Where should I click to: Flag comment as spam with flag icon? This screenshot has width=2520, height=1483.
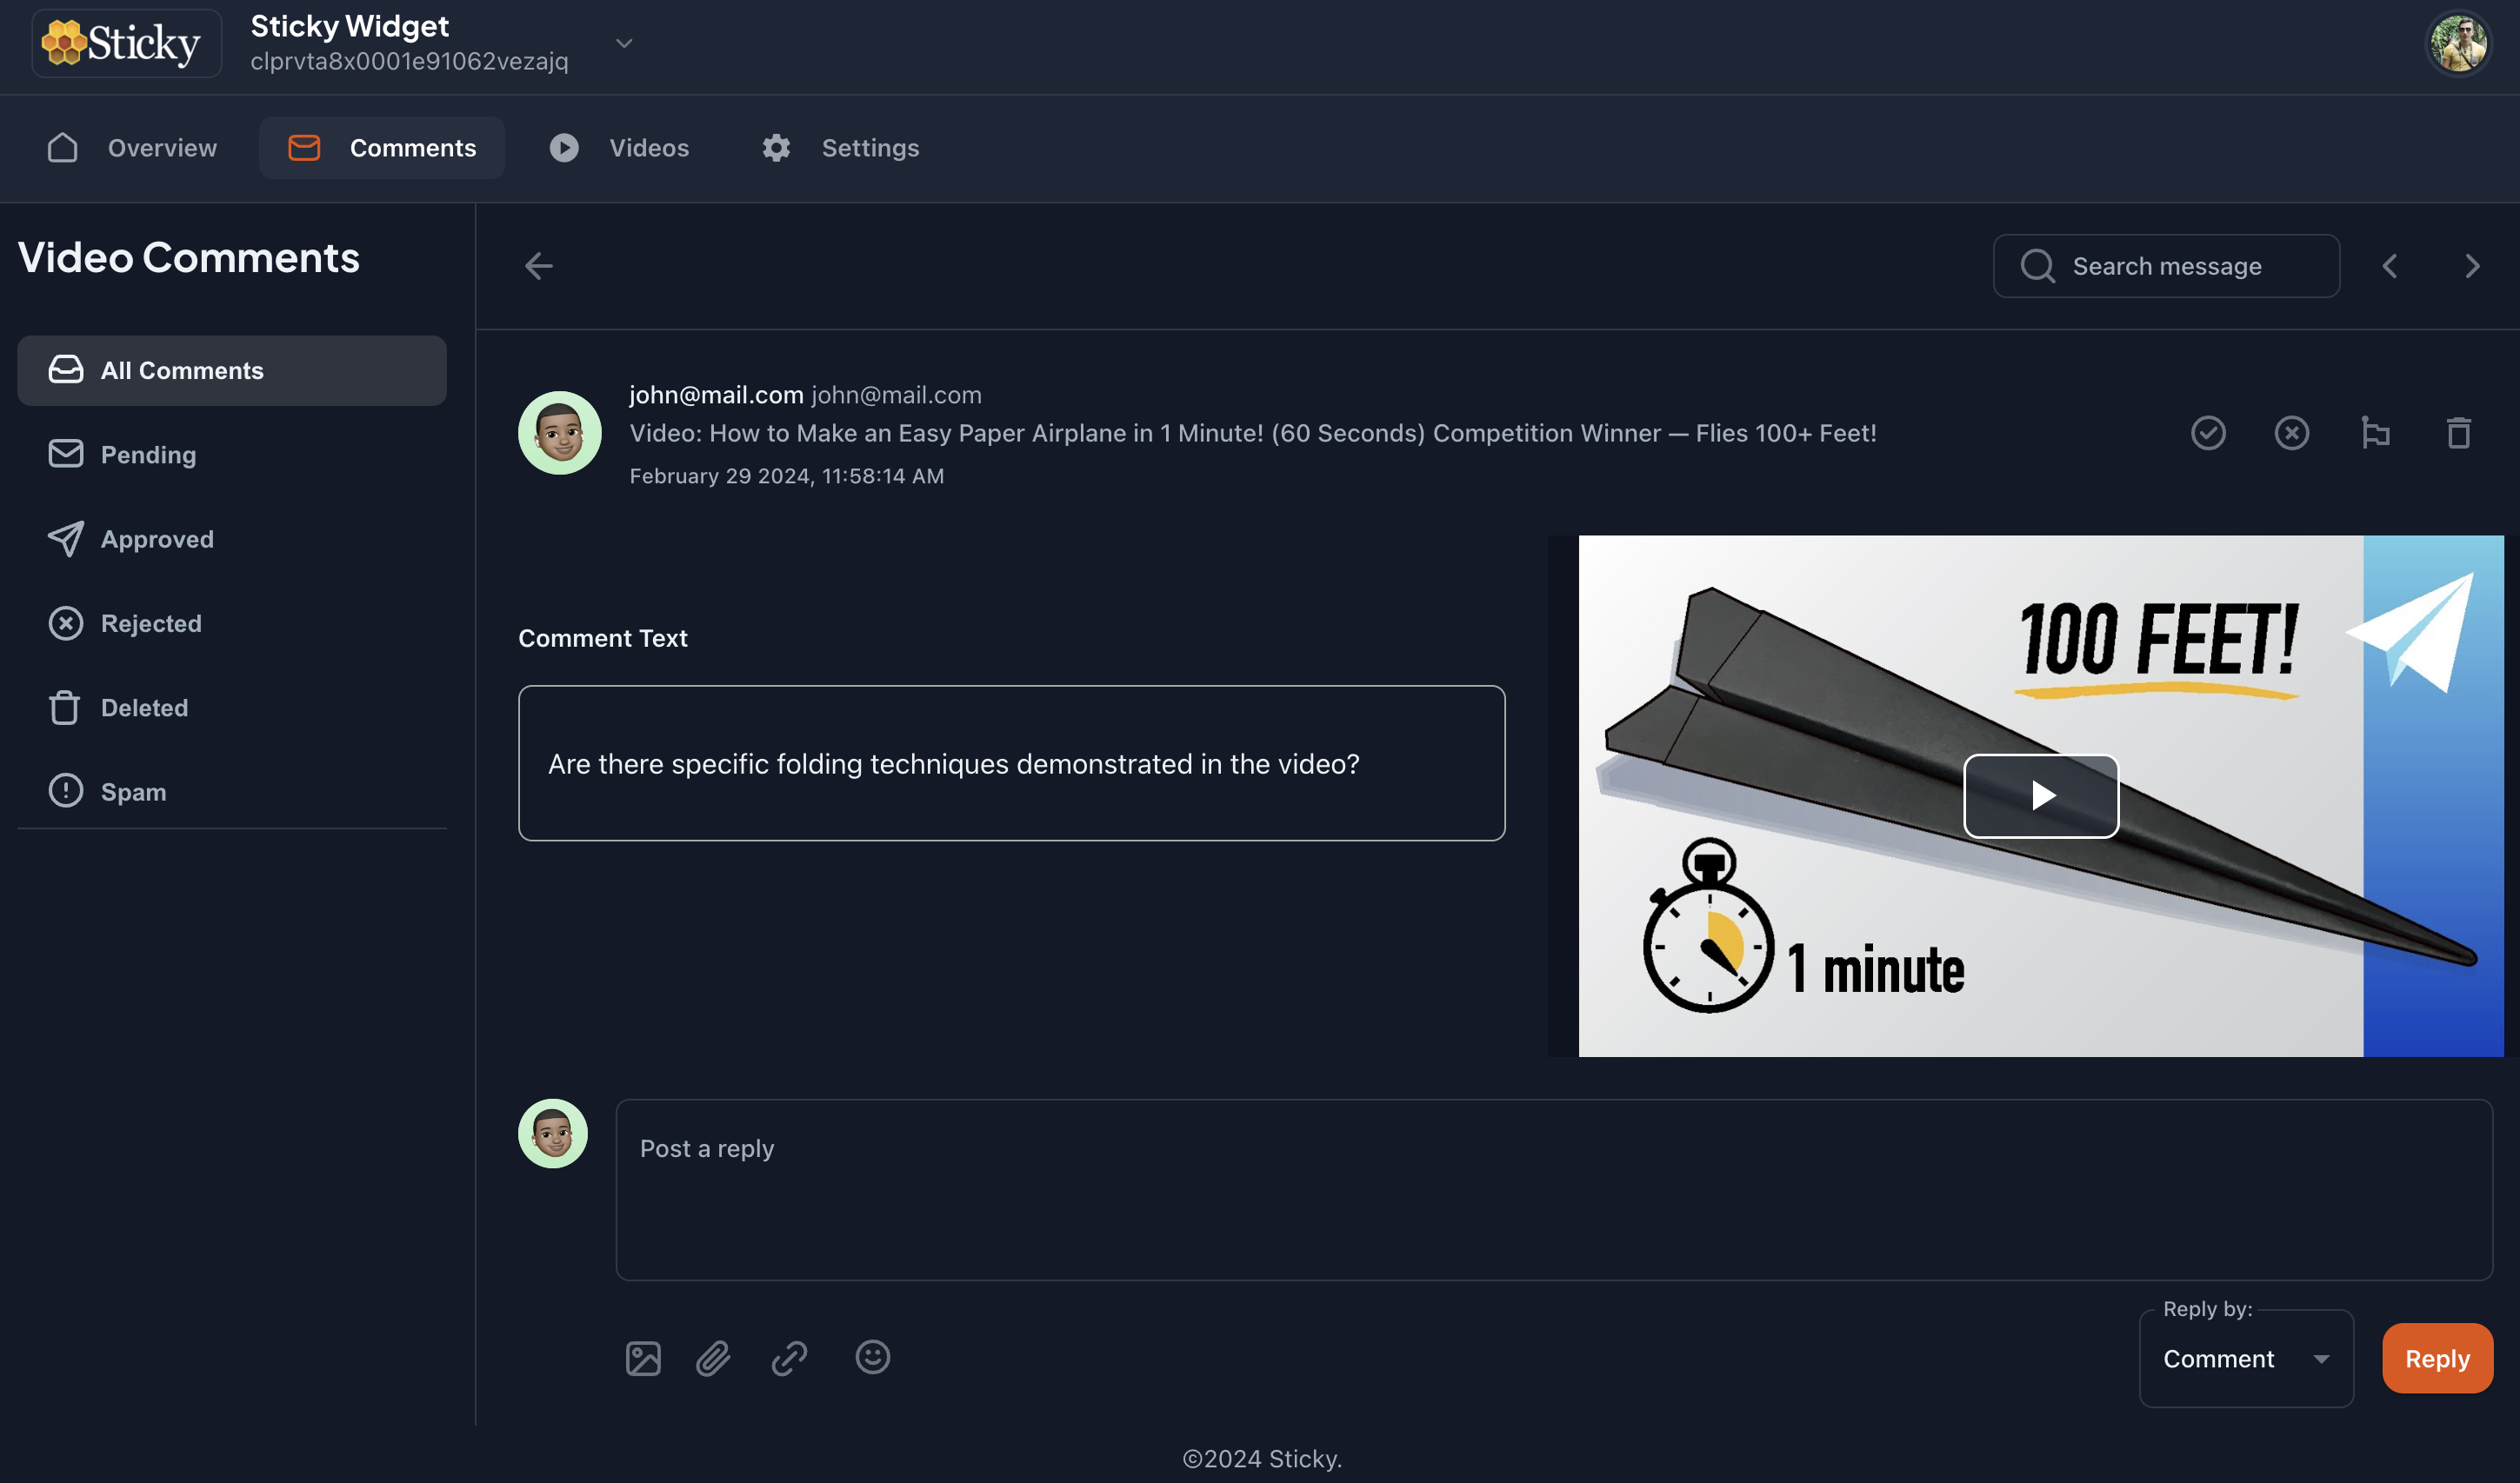tap(2375, 433)
